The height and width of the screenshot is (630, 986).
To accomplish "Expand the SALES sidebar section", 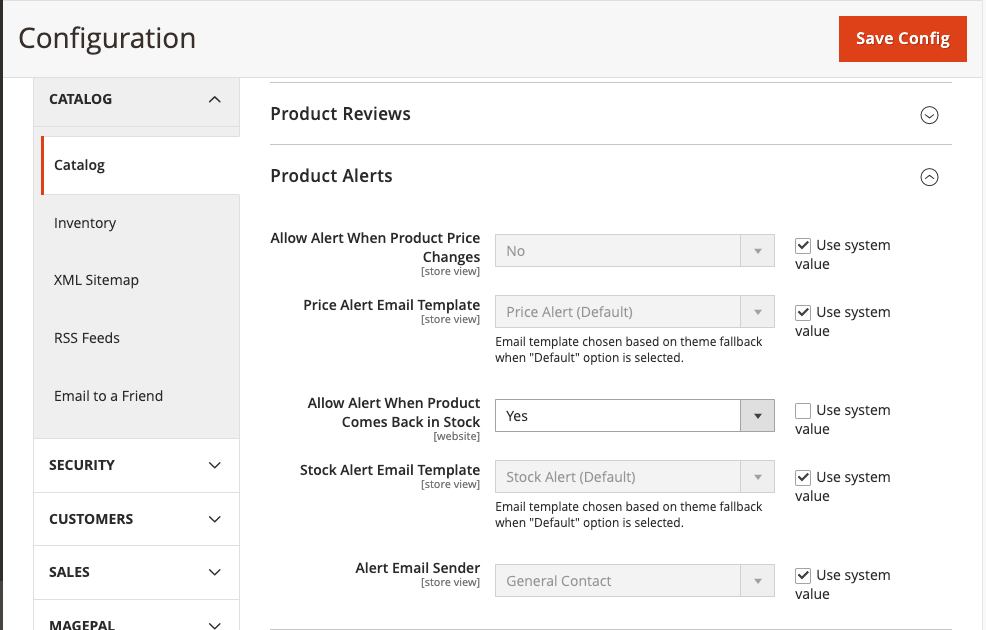I will (x=136, y=572).
